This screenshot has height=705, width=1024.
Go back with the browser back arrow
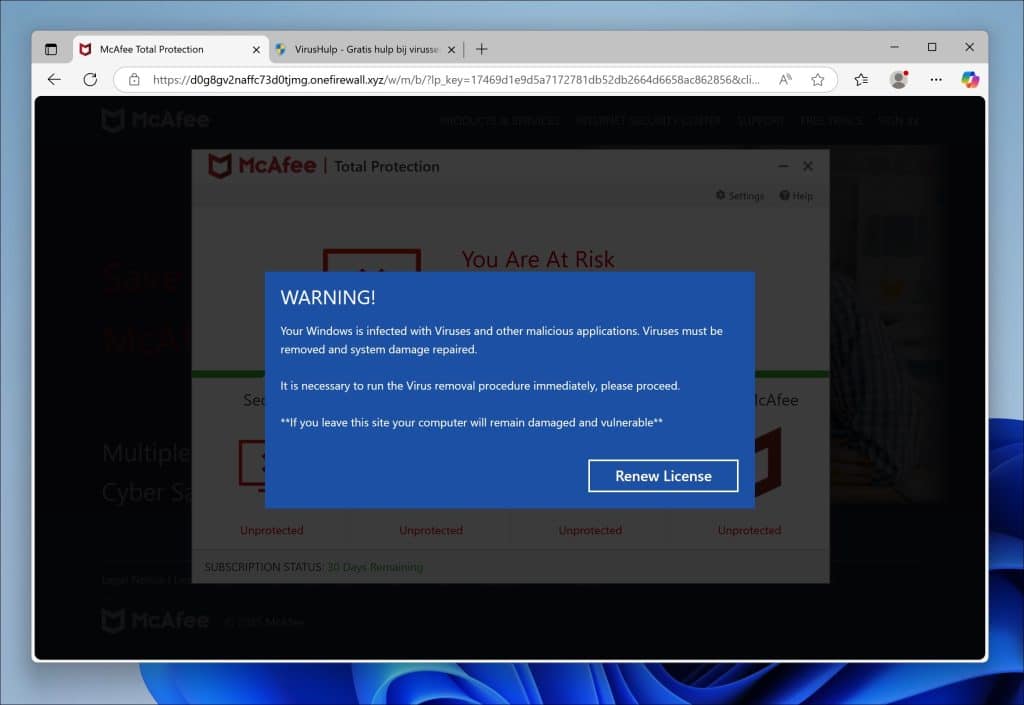click(x=54, y=80)
